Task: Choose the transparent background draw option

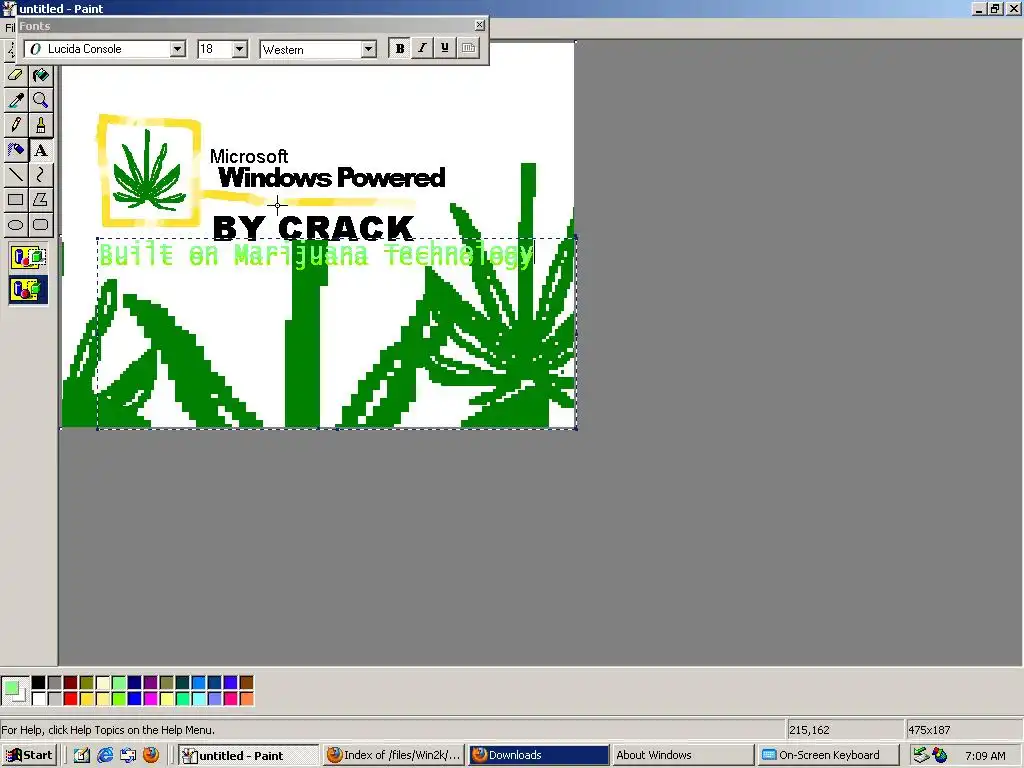Action: coord(28,289)
